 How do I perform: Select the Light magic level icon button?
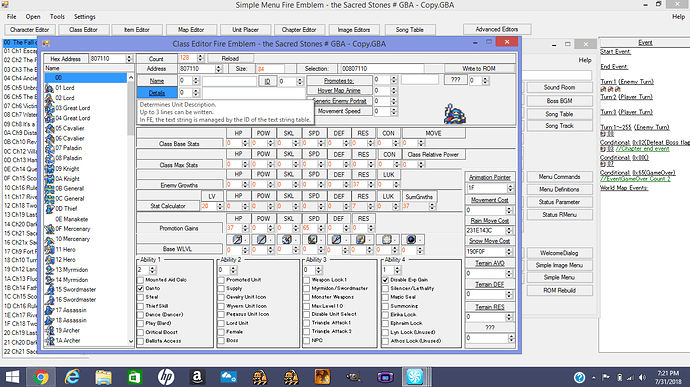387,240
